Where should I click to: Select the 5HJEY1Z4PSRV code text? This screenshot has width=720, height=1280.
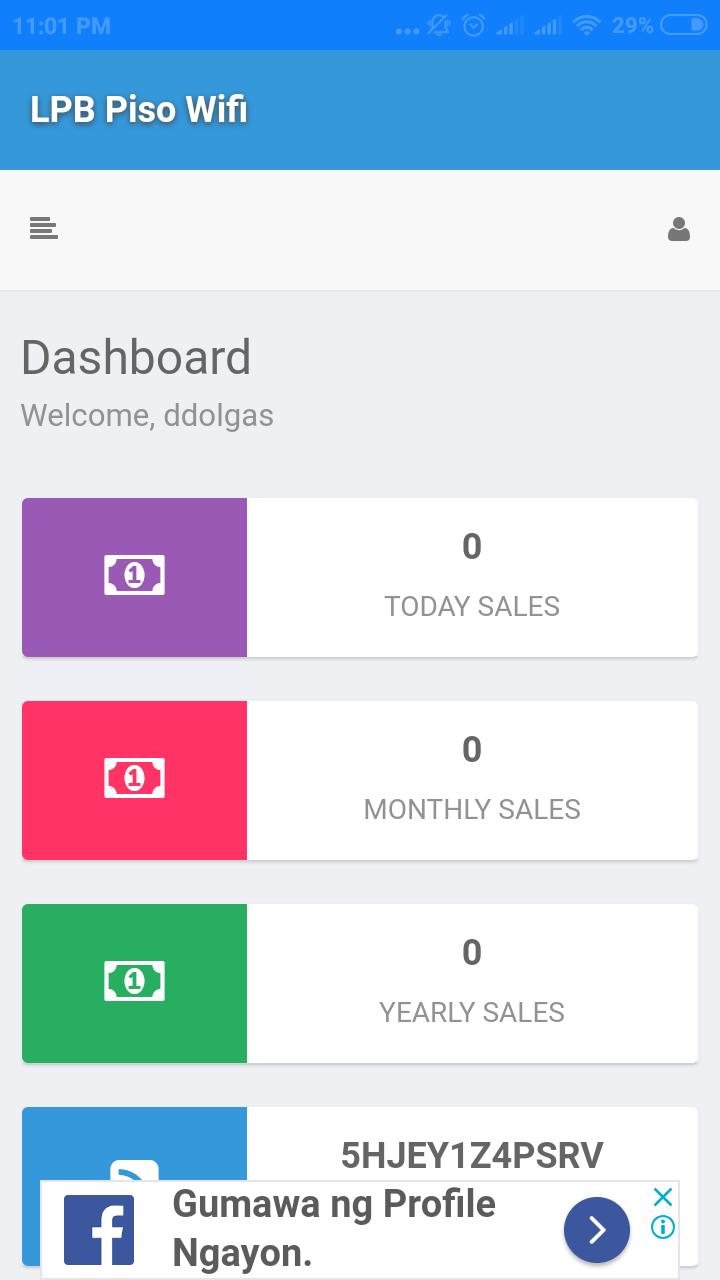coord(472,1155)
